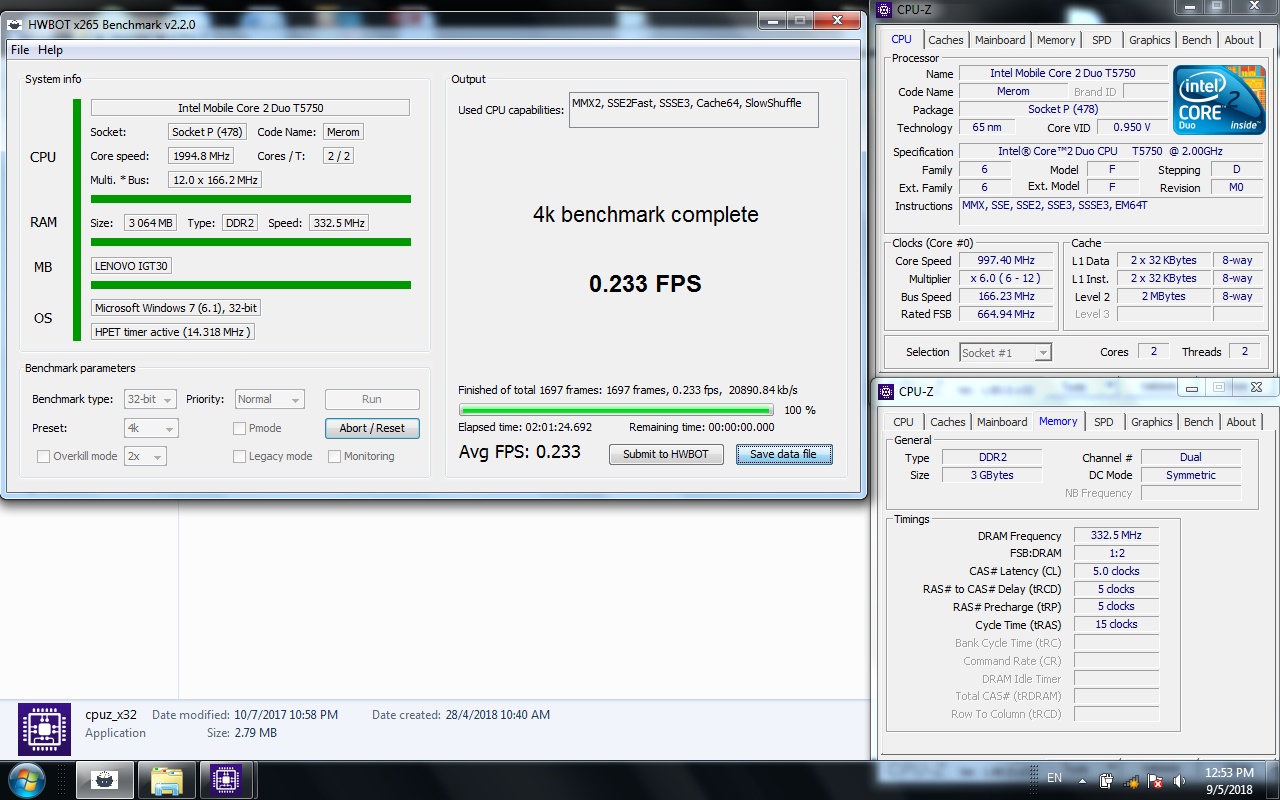The height and width of the screenshot is (800, 1280).
Task: Toggle the Monitoring checkbox
Action: tap(335, 456)
